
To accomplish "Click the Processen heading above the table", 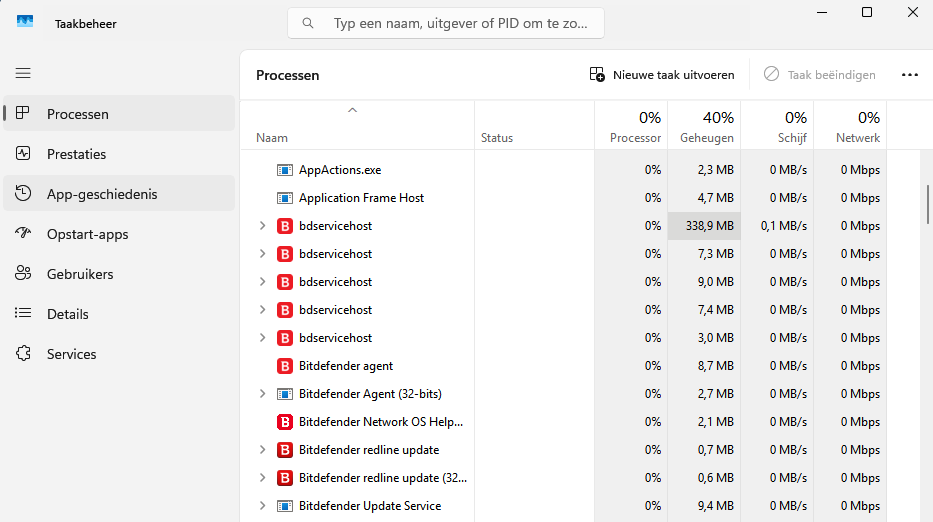I will pyautogui.click(x=287, y=75).
